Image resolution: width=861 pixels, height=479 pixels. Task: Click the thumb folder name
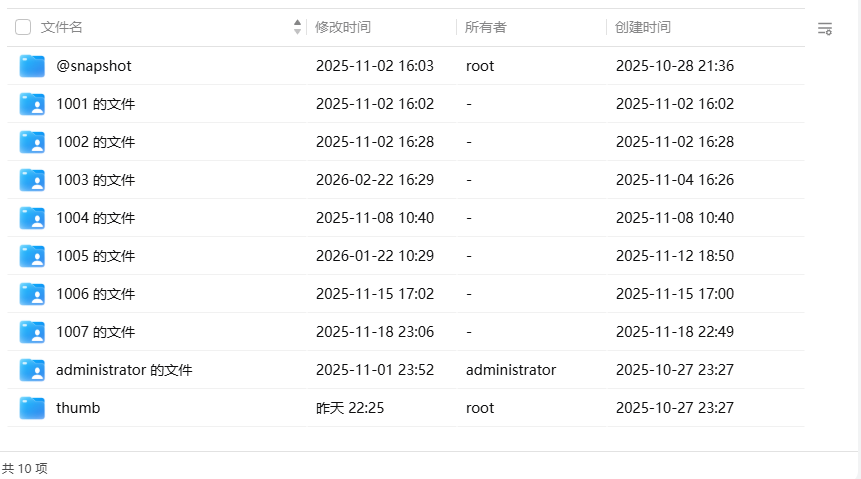coord(78,408)
